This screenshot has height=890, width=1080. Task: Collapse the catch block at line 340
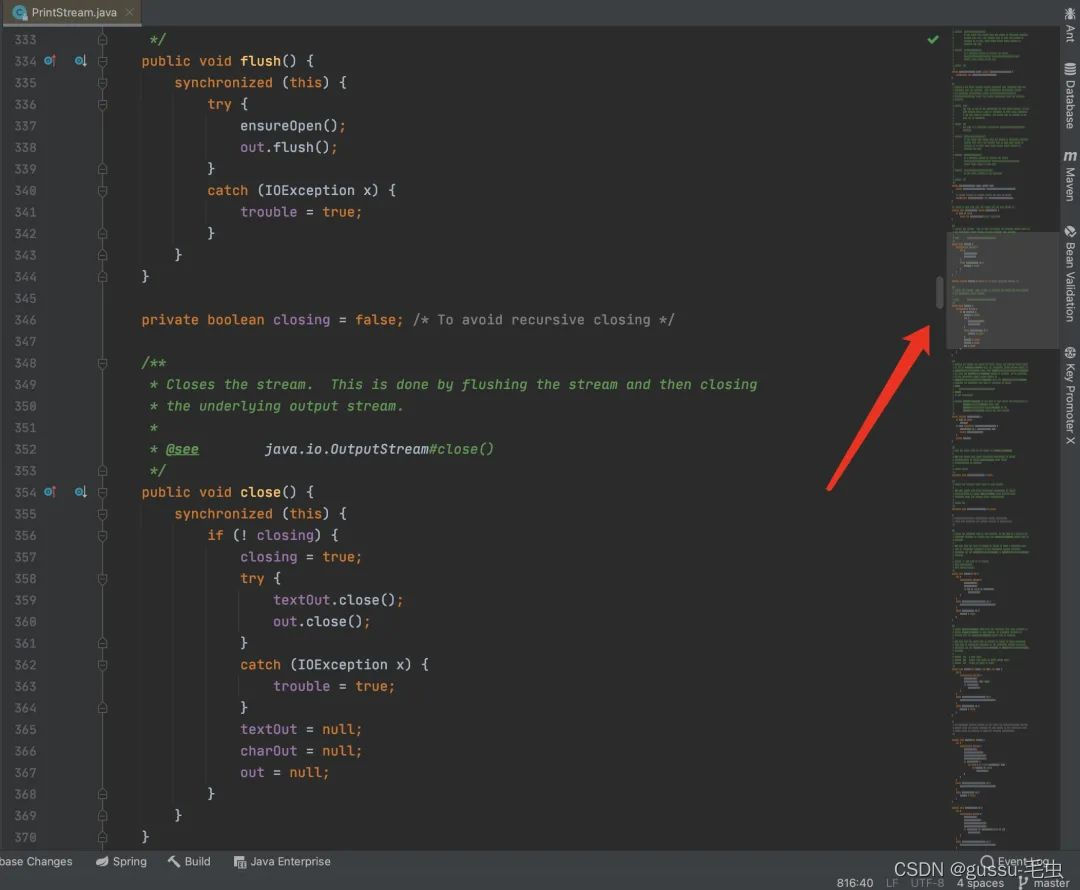coord(103,191)
